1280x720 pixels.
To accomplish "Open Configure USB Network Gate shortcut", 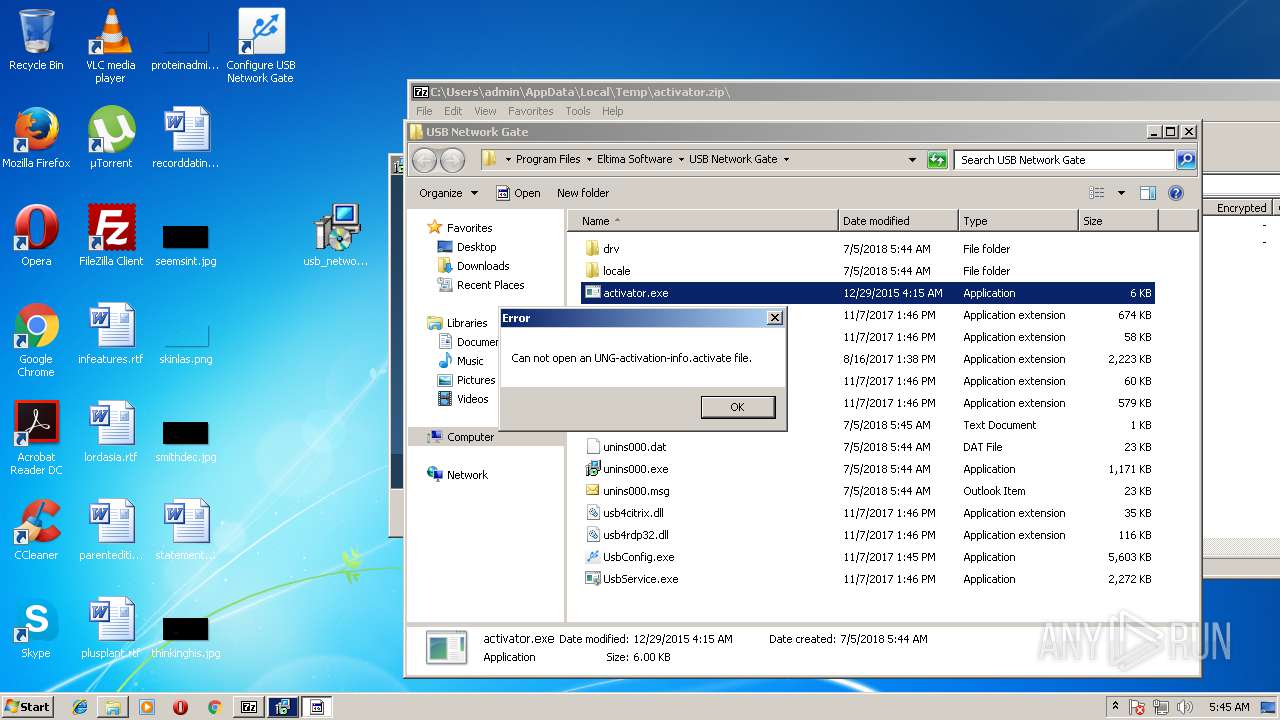I will click(261, 46).
